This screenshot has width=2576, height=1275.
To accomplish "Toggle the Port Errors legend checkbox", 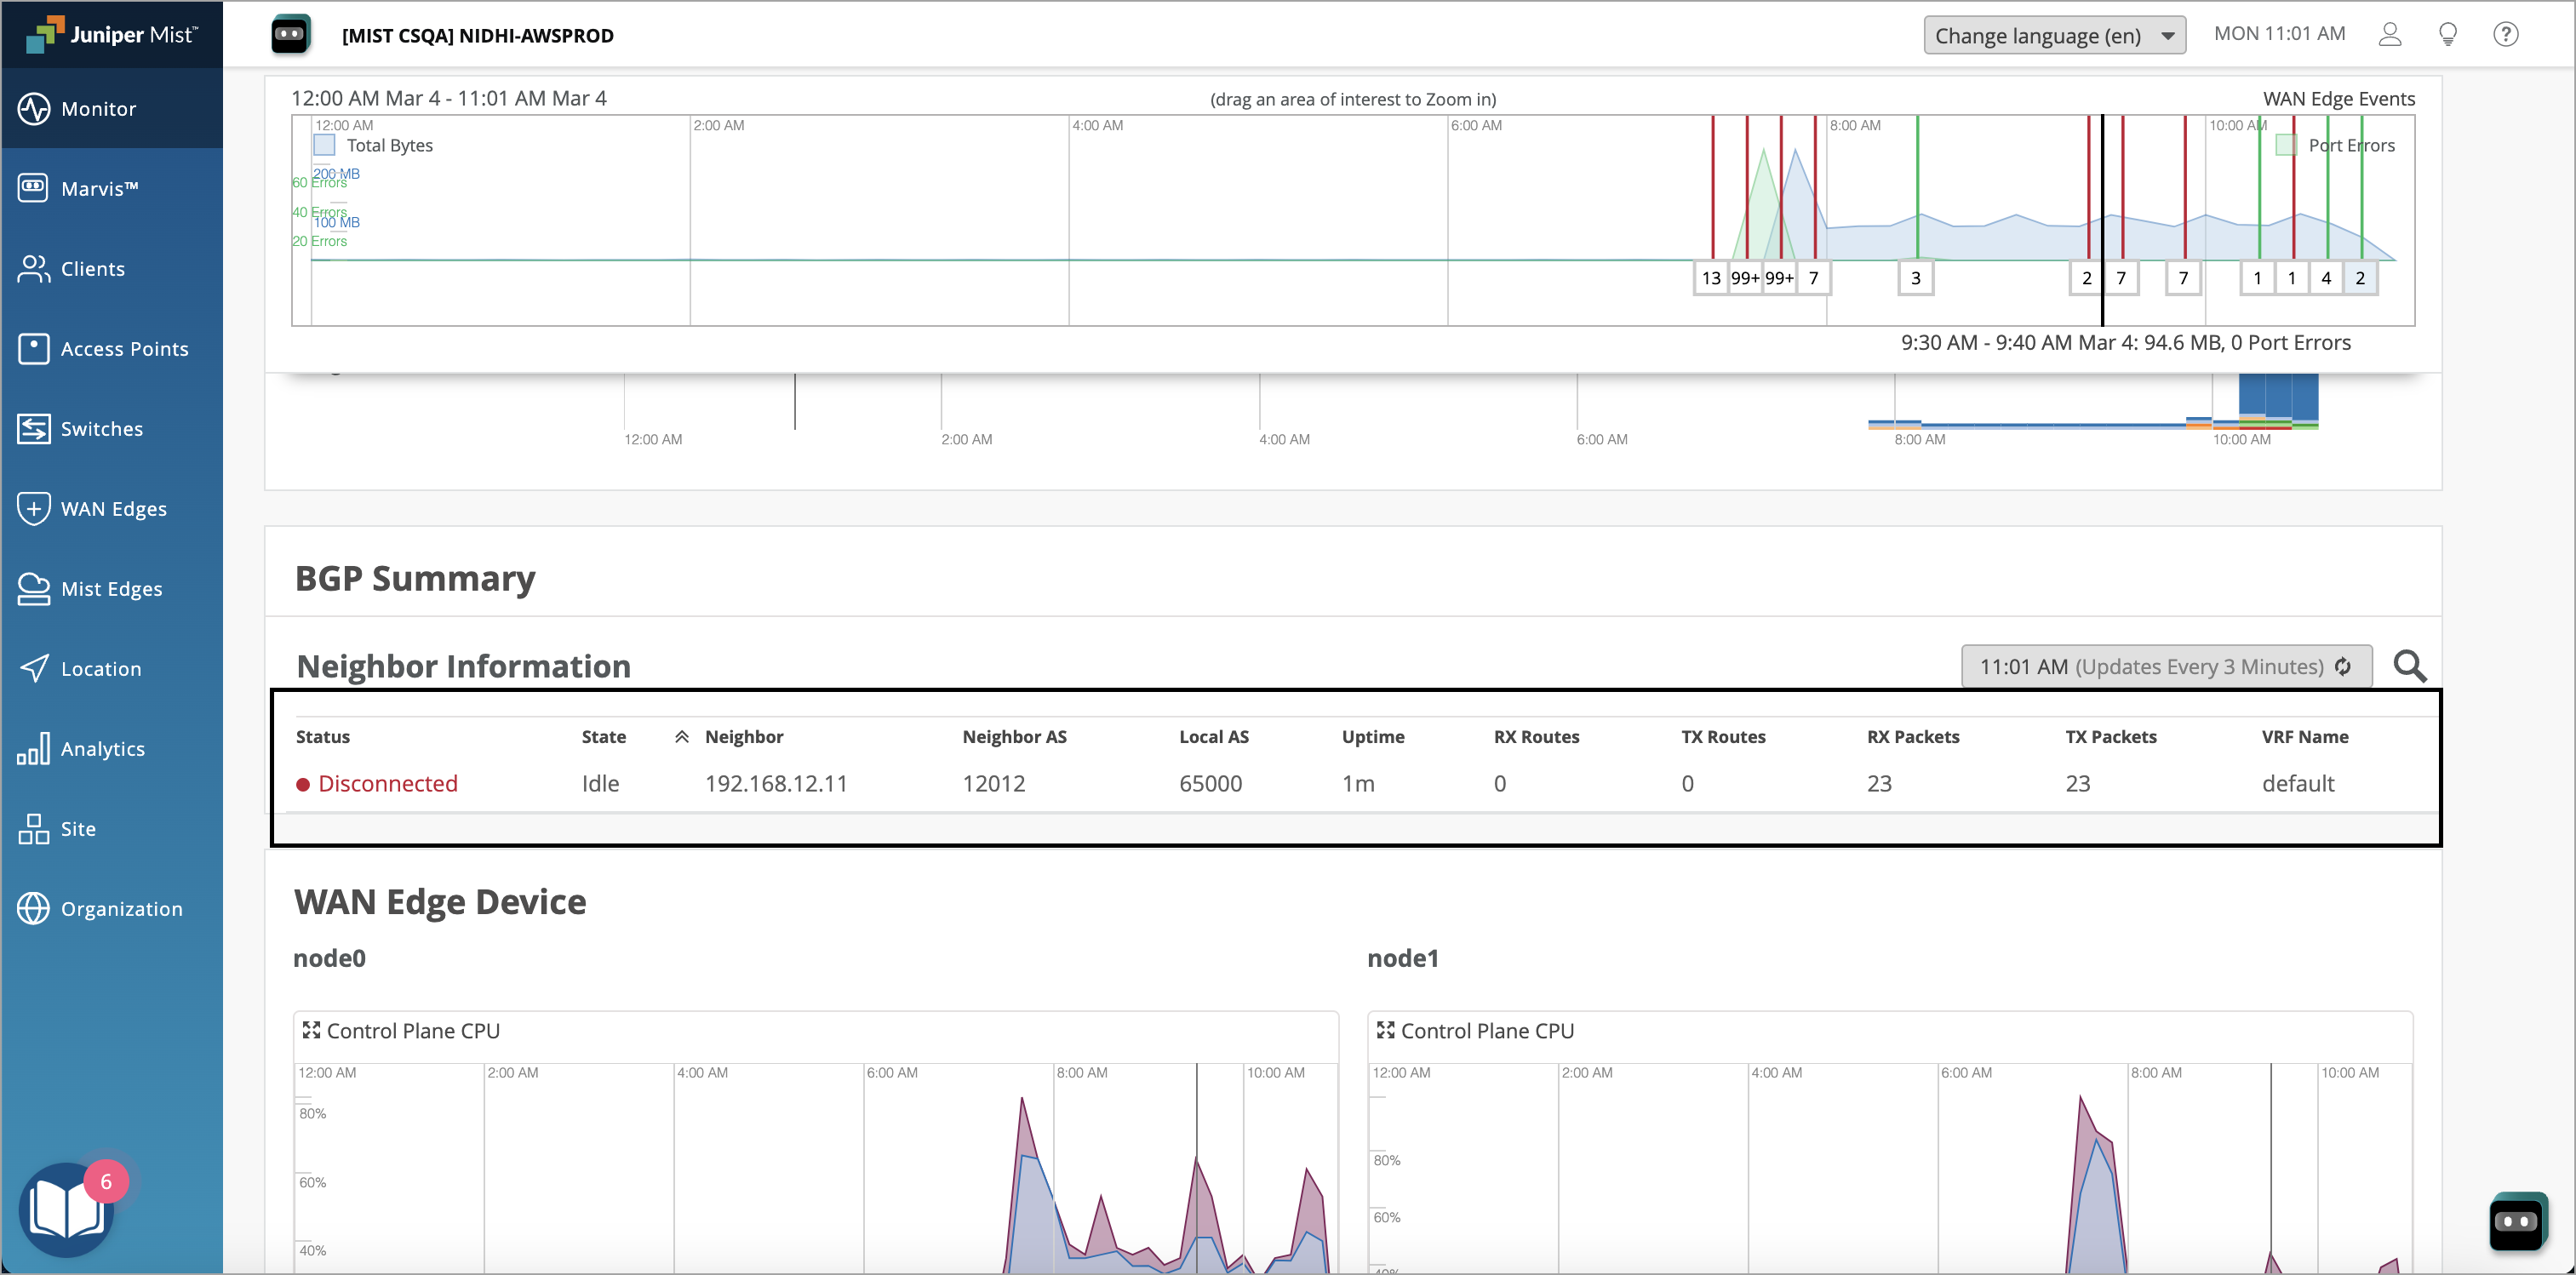I will point(2286,146).
